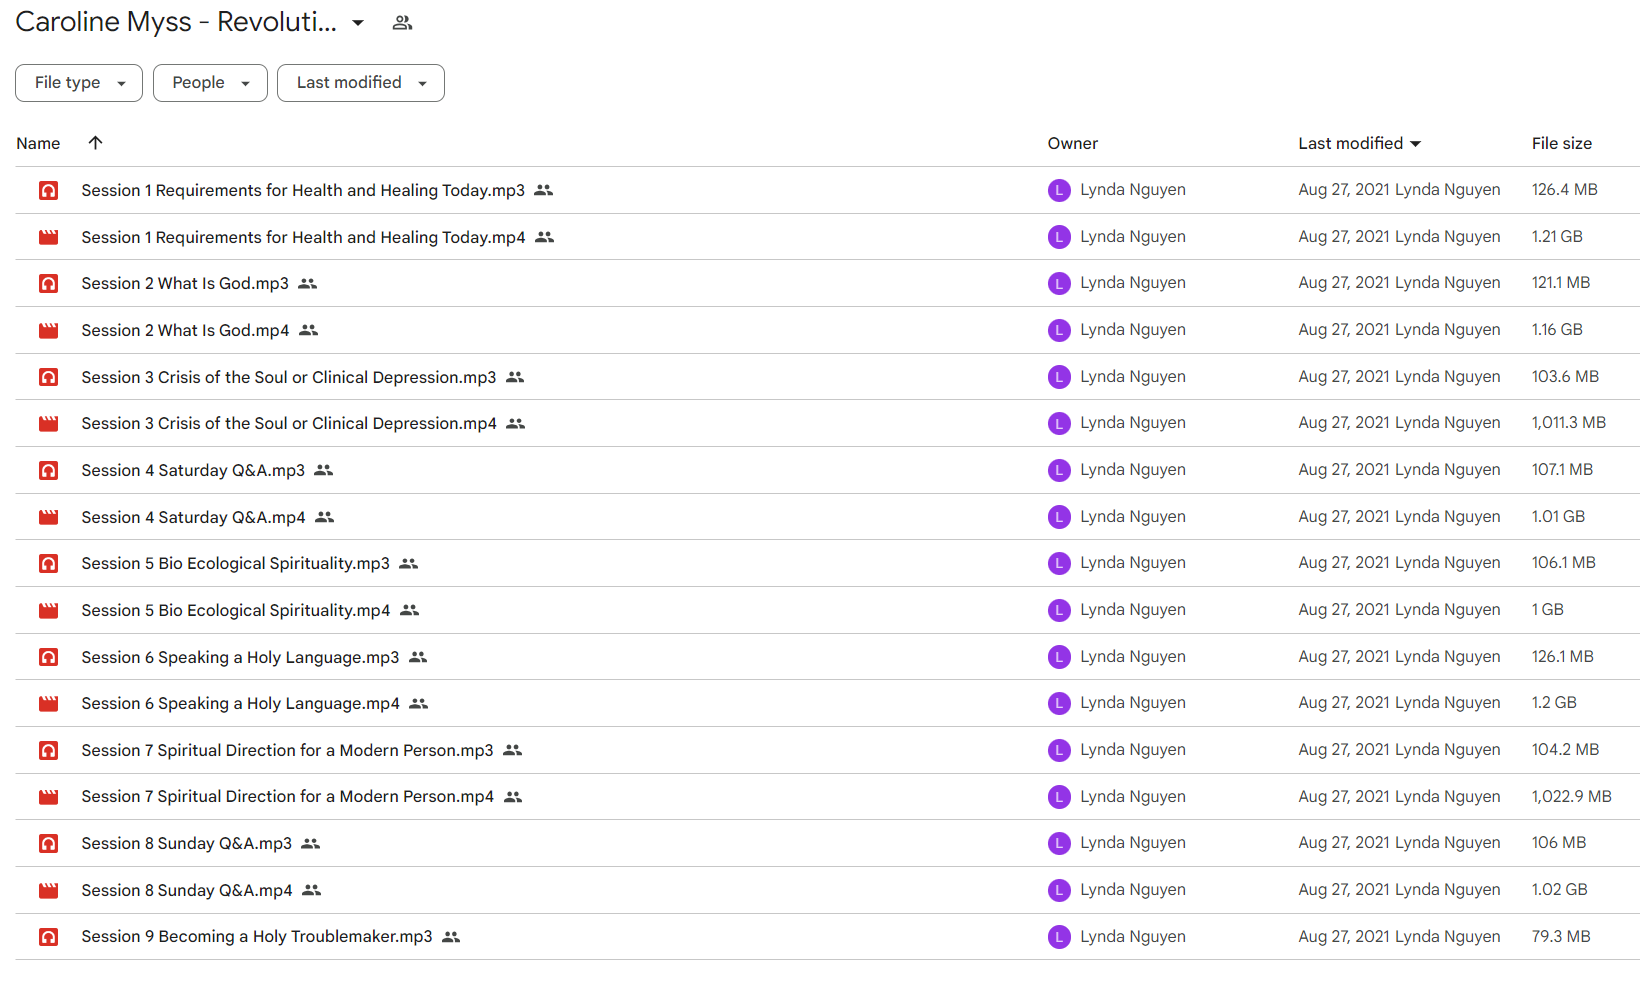Click video icon for Session 8 Sunday Q&A.mp4
This screenshot has height=984, width=1640.
(x=48, y=890)
